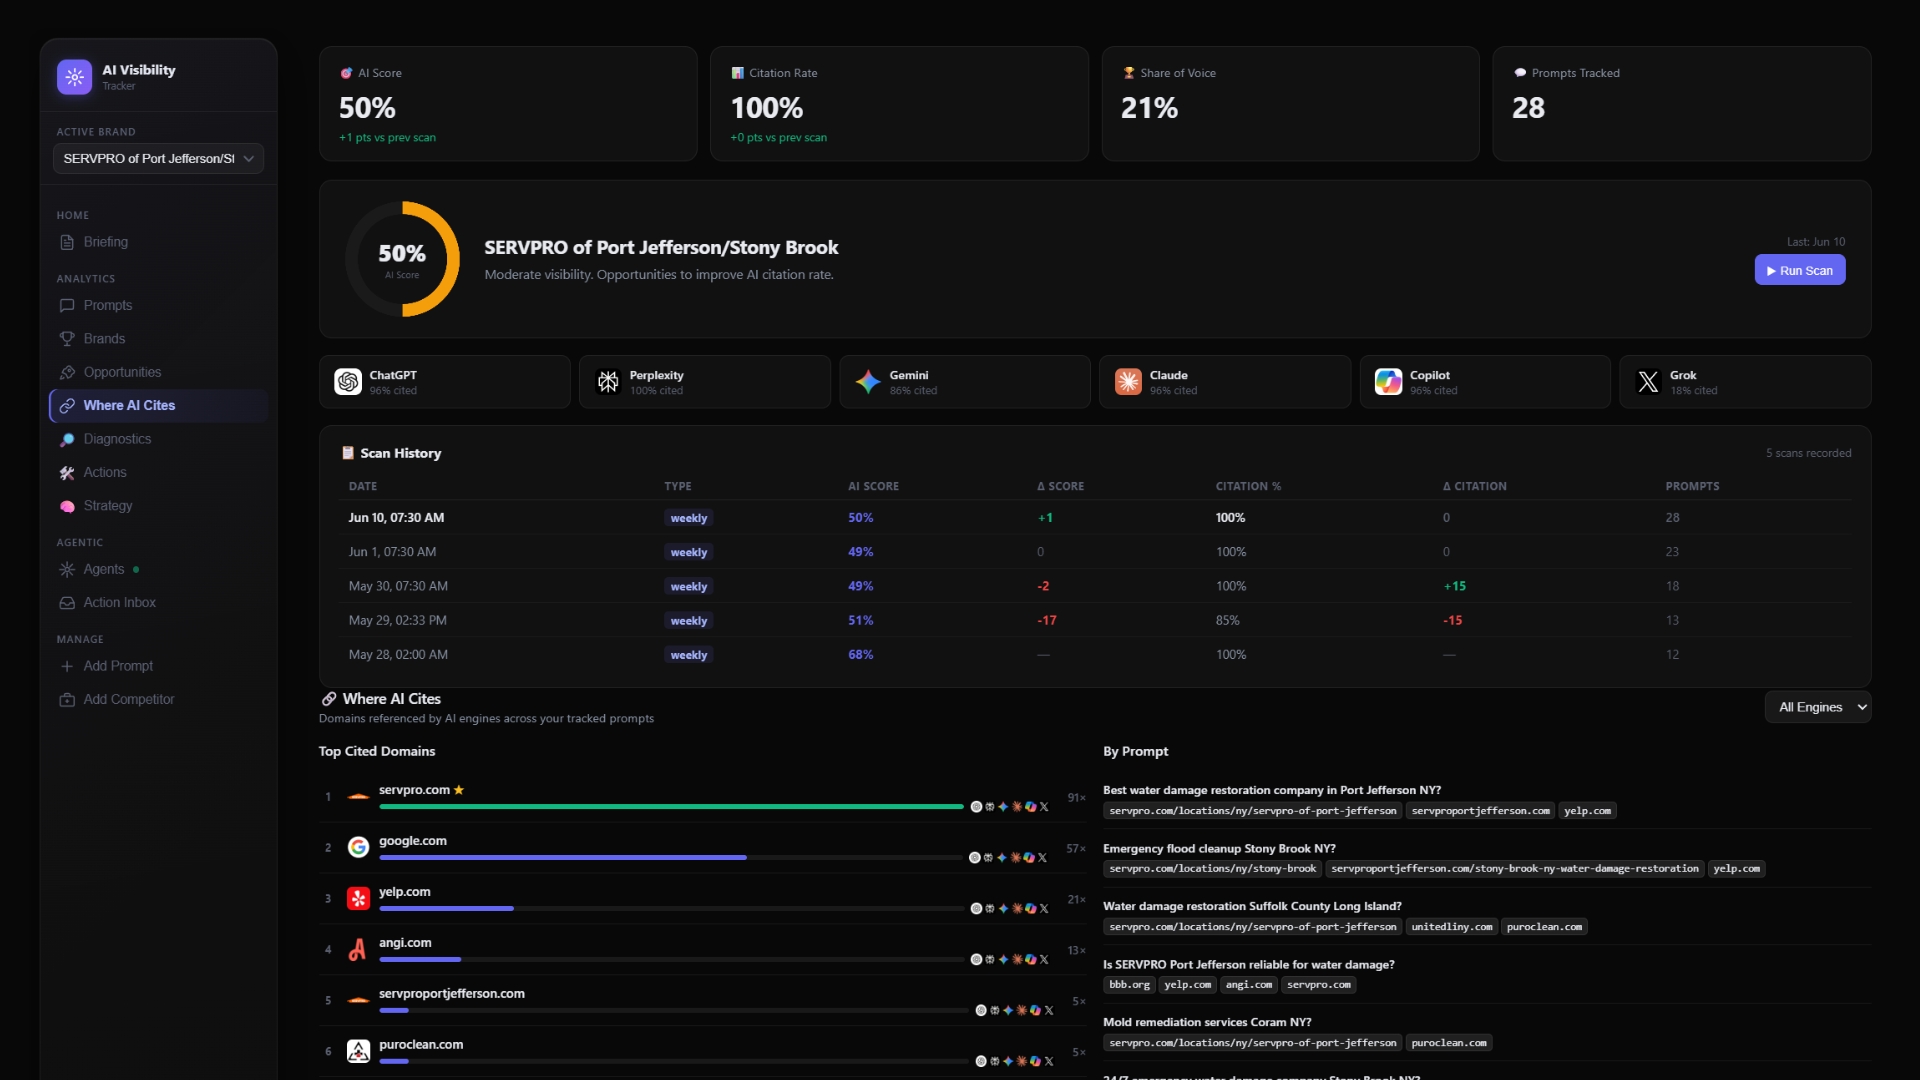1920x1080 pixels.
Task: Click the puroclean.com logo icon
Action: [x=358, y=1052]
